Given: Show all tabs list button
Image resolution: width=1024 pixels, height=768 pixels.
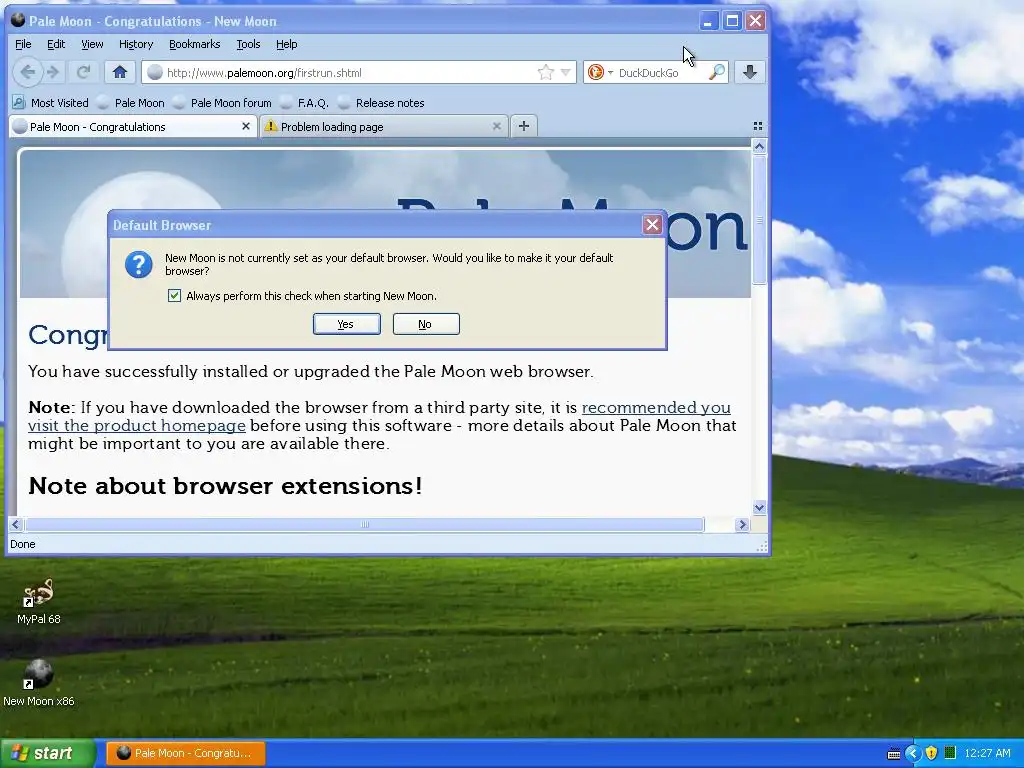Looking at the screenshot, I should click(758, 126).
